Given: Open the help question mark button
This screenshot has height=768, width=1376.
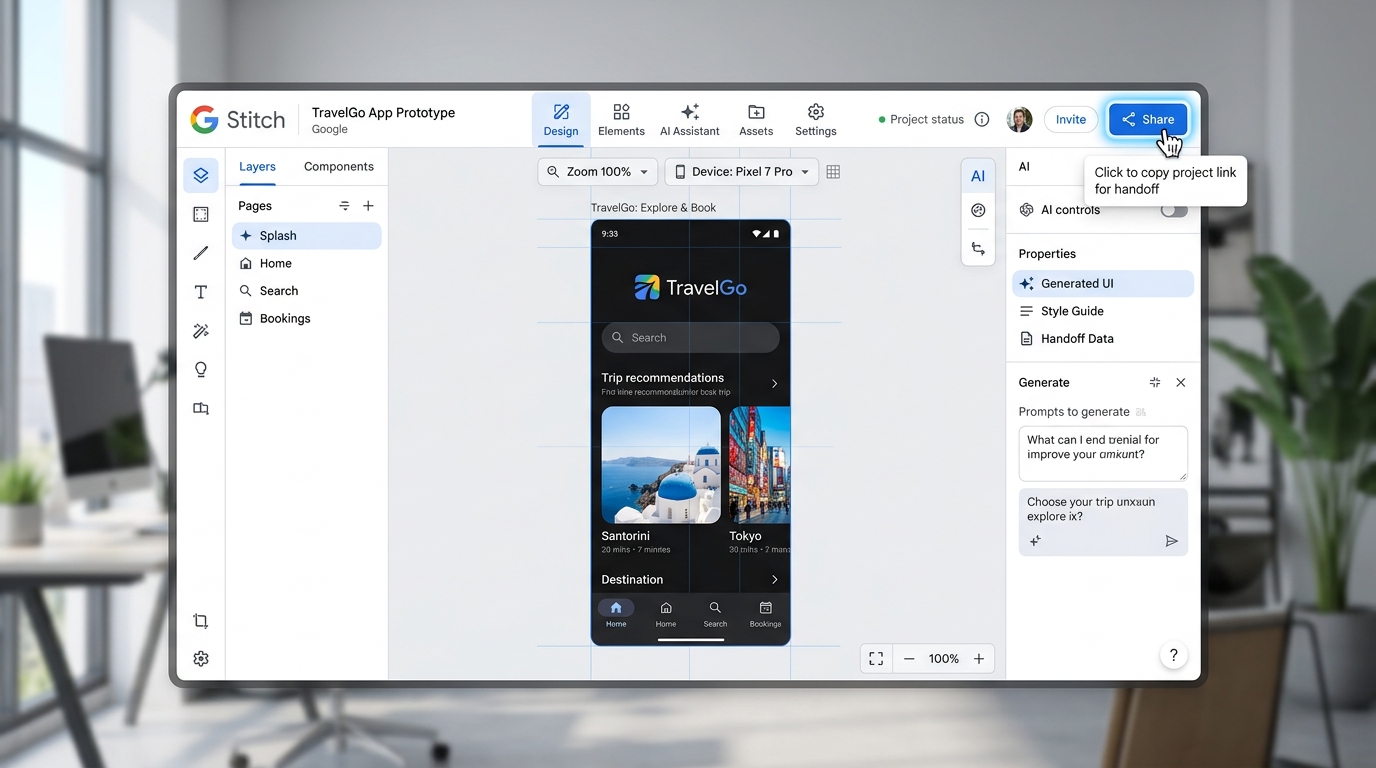Looking at the screenshot, I should tap(1174, 655).
